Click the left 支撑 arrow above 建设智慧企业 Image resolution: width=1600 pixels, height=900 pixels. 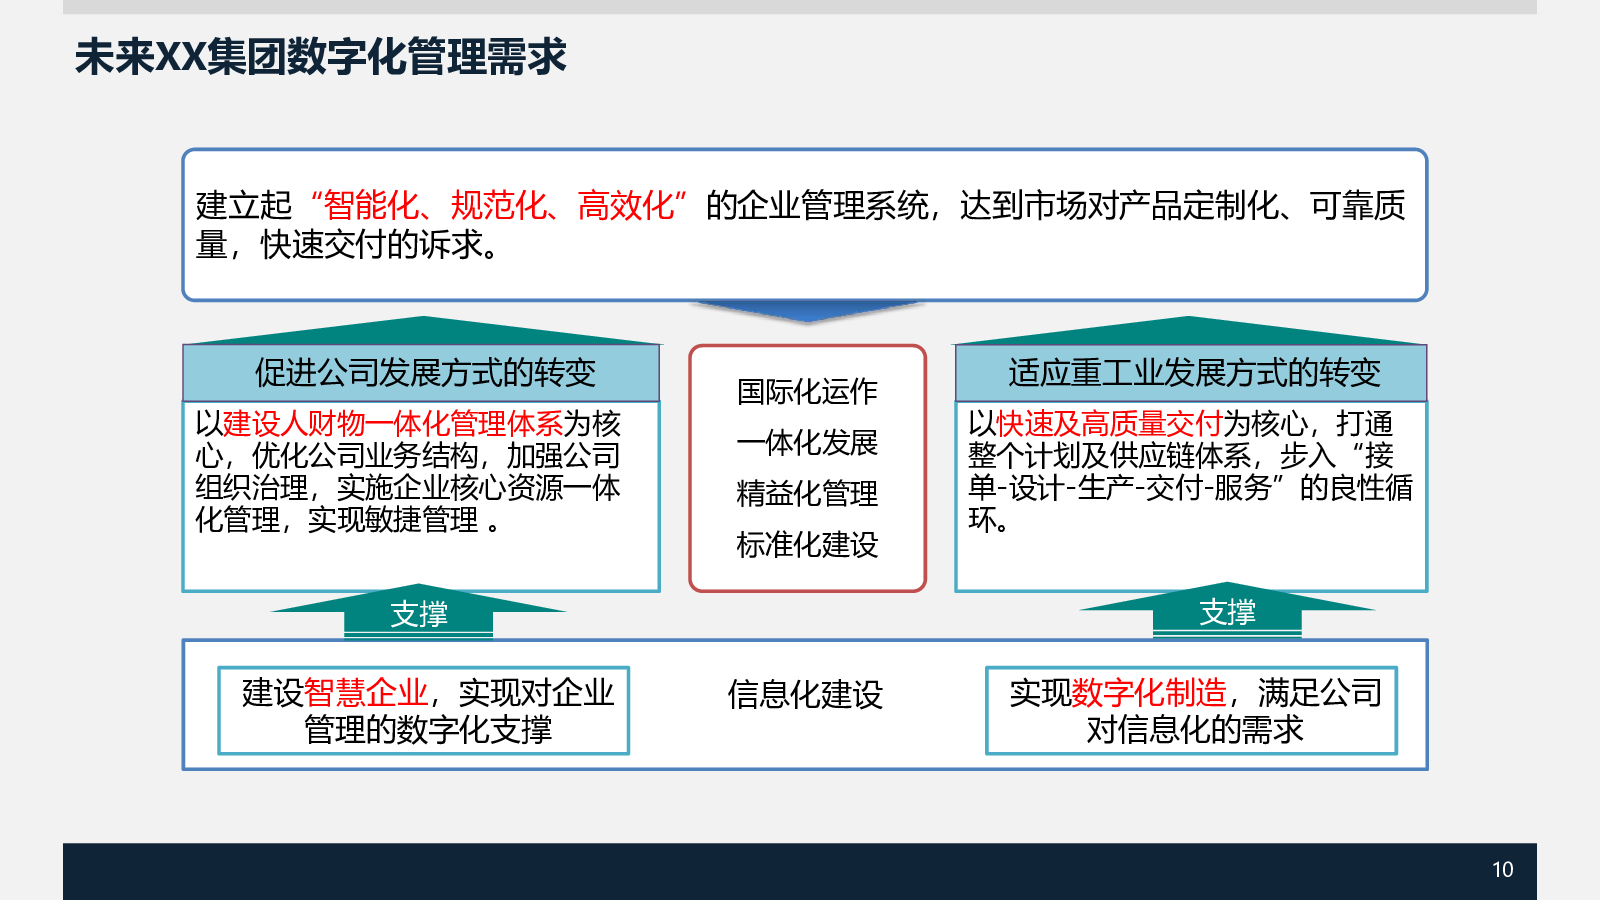(419, 611)
